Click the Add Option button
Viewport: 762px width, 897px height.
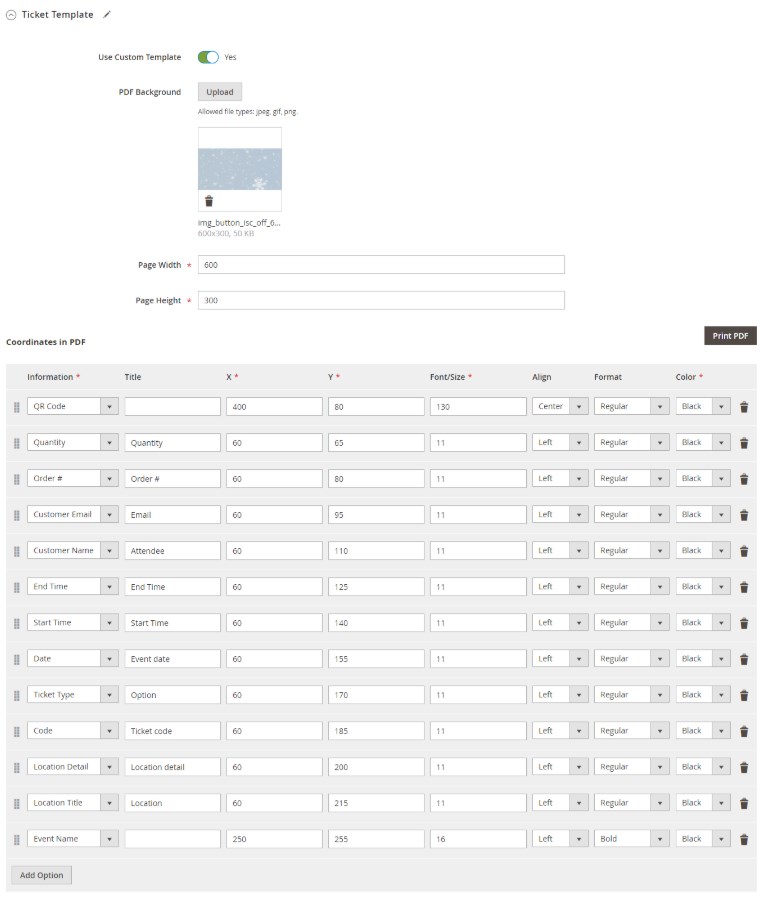click(x=42, y=875)
